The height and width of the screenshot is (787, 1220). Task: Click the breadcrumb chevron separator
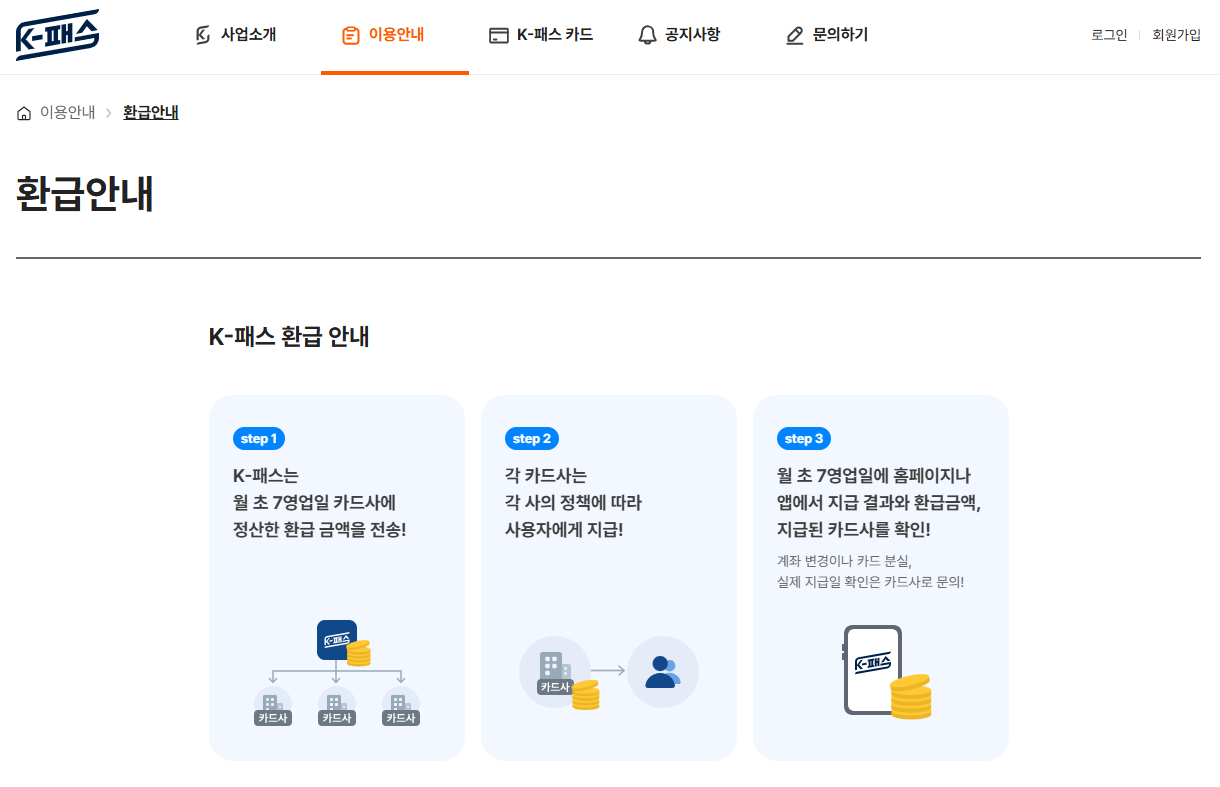tap(109, 113)
